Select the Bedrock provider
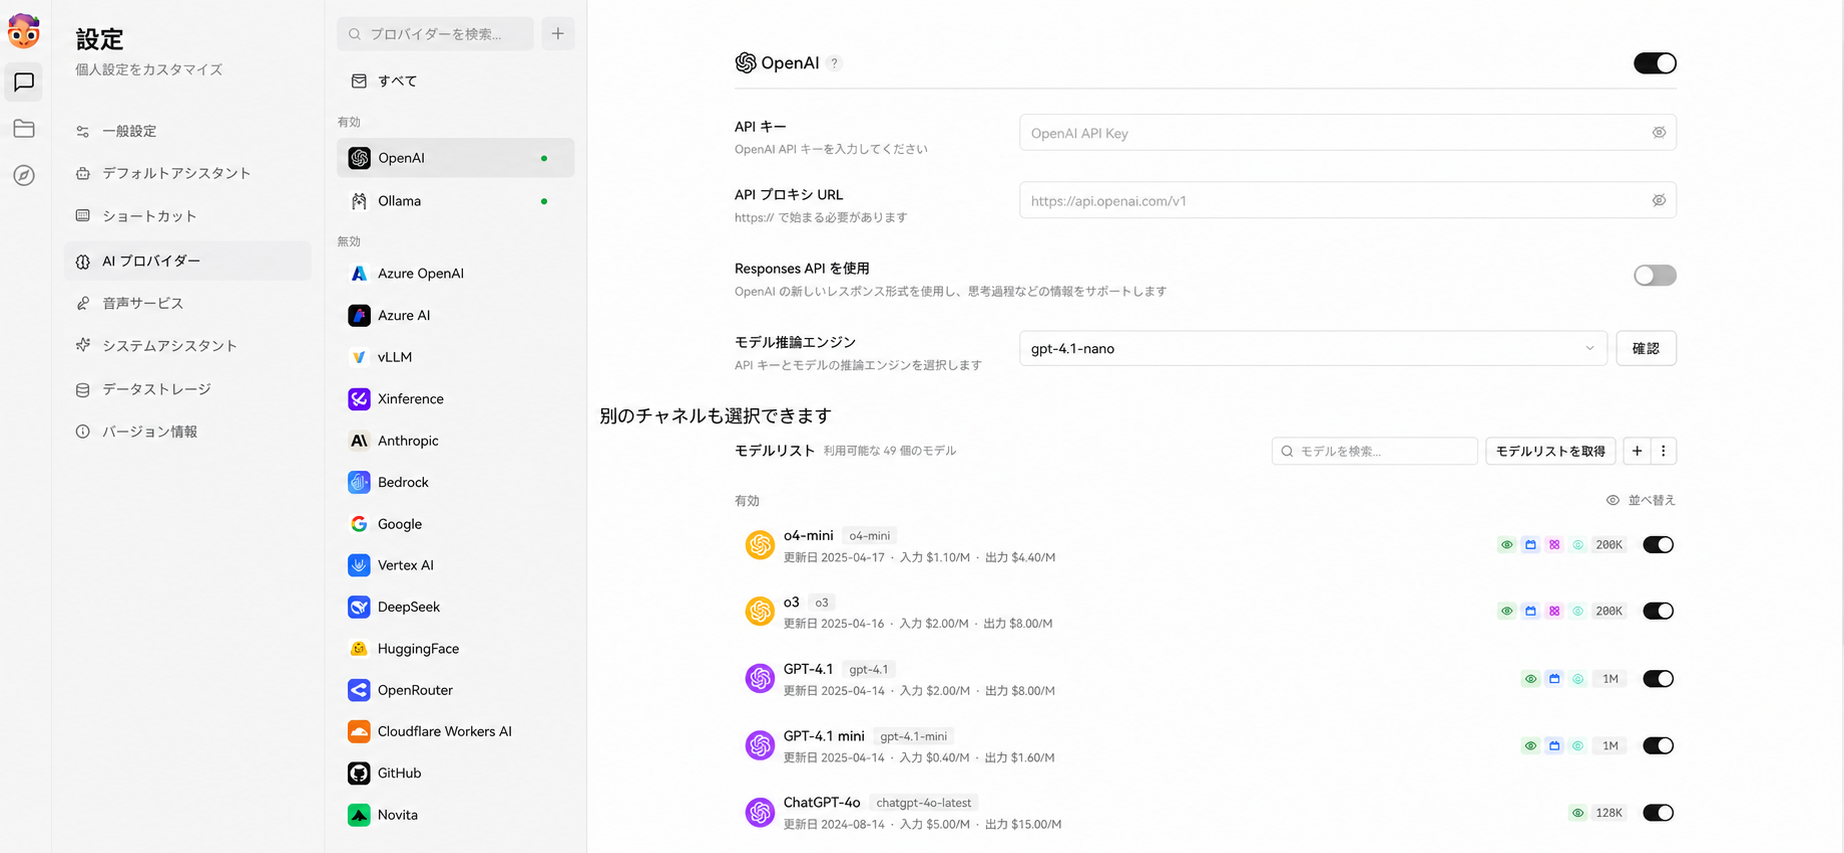1844x853 pixels. [456, 482]
